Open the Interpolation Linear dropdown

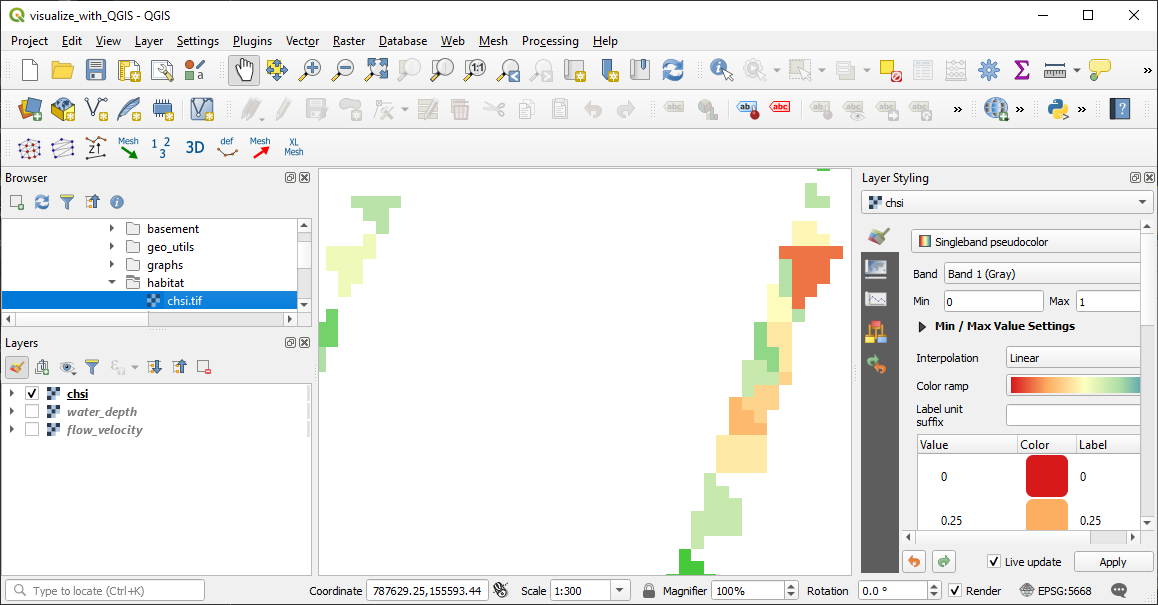1072,358
